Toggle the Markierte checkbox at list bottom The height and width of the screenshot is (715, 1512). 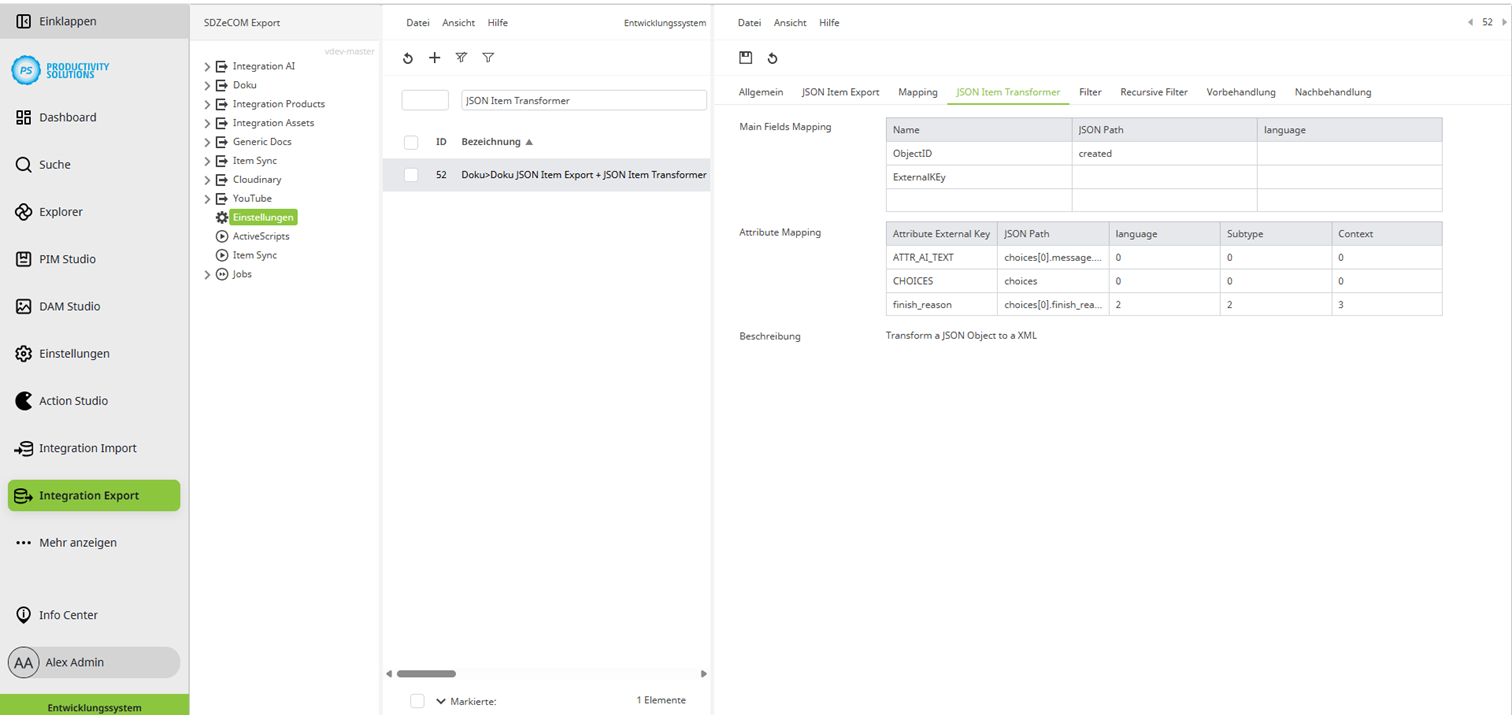click(x=417, y=701)
